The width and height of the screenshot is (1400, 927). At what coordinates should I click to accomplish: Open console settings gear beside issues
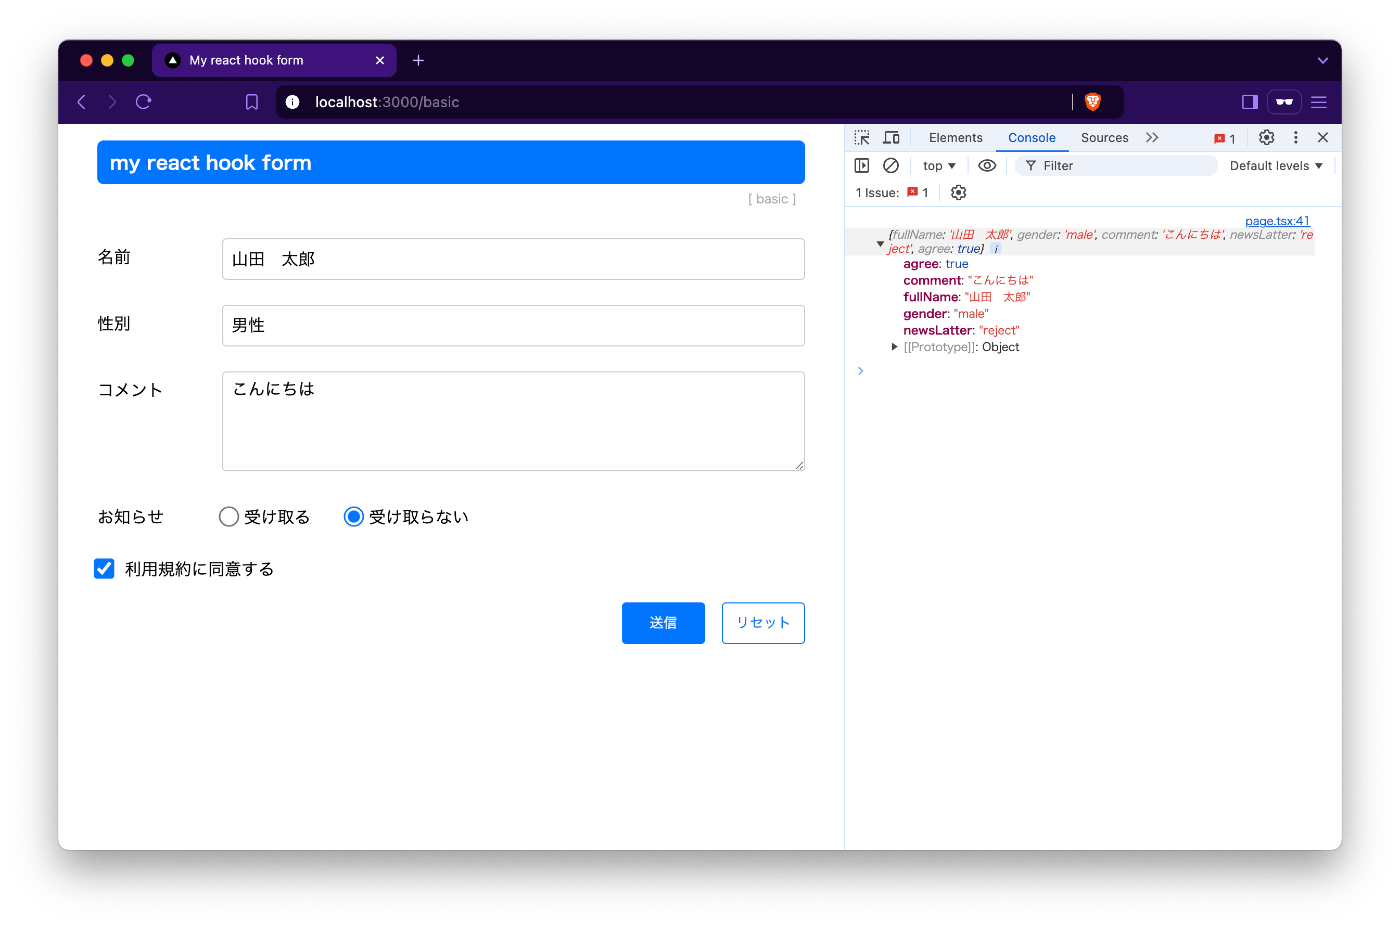(959, 193)
